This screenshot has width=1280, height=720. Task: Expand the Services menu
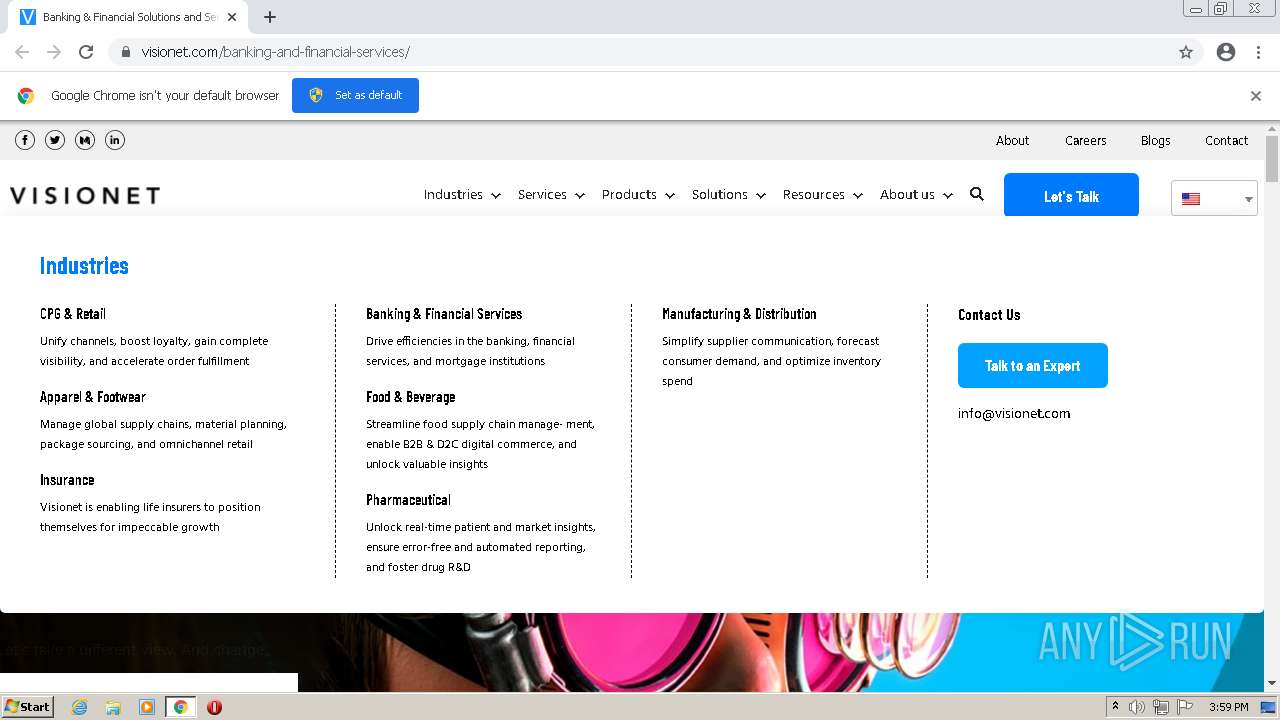pyautogui.click(x=551, y=195)
